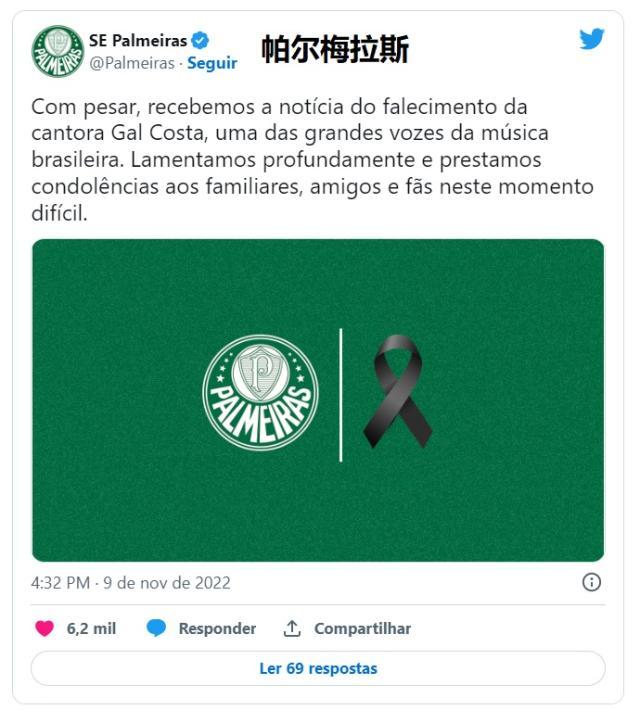Click the Twitter bird logo
Viewport: 640px width, 710px height.
click(592, 38)
